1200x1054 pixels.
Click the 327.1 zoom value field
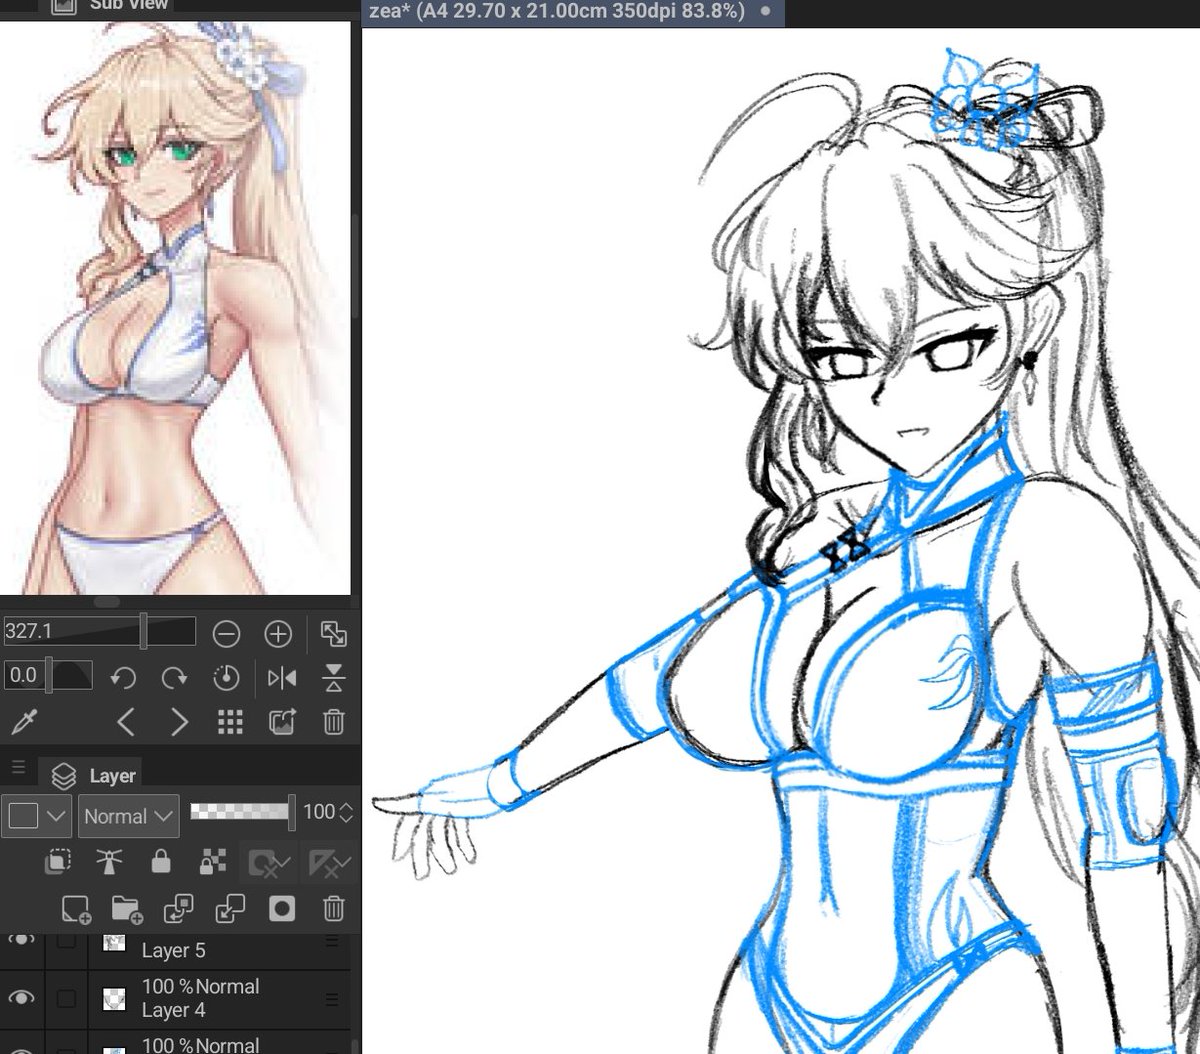(x=28, y=631)
